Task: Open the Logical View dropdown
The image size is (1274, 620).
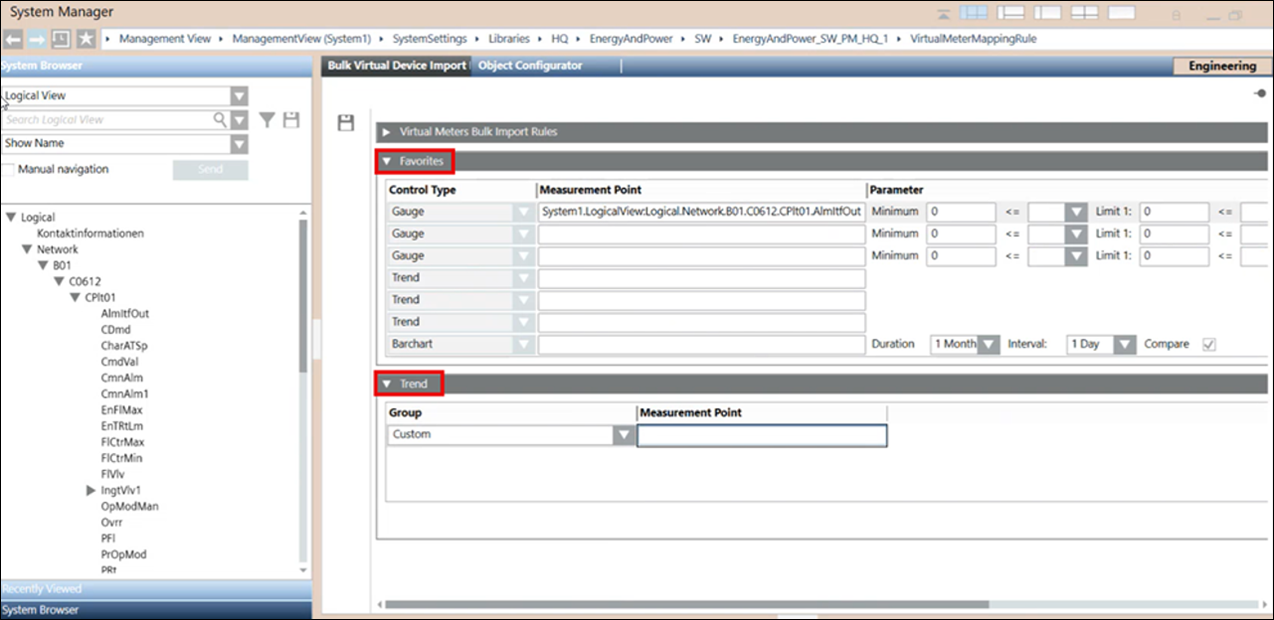Action: 124,96
